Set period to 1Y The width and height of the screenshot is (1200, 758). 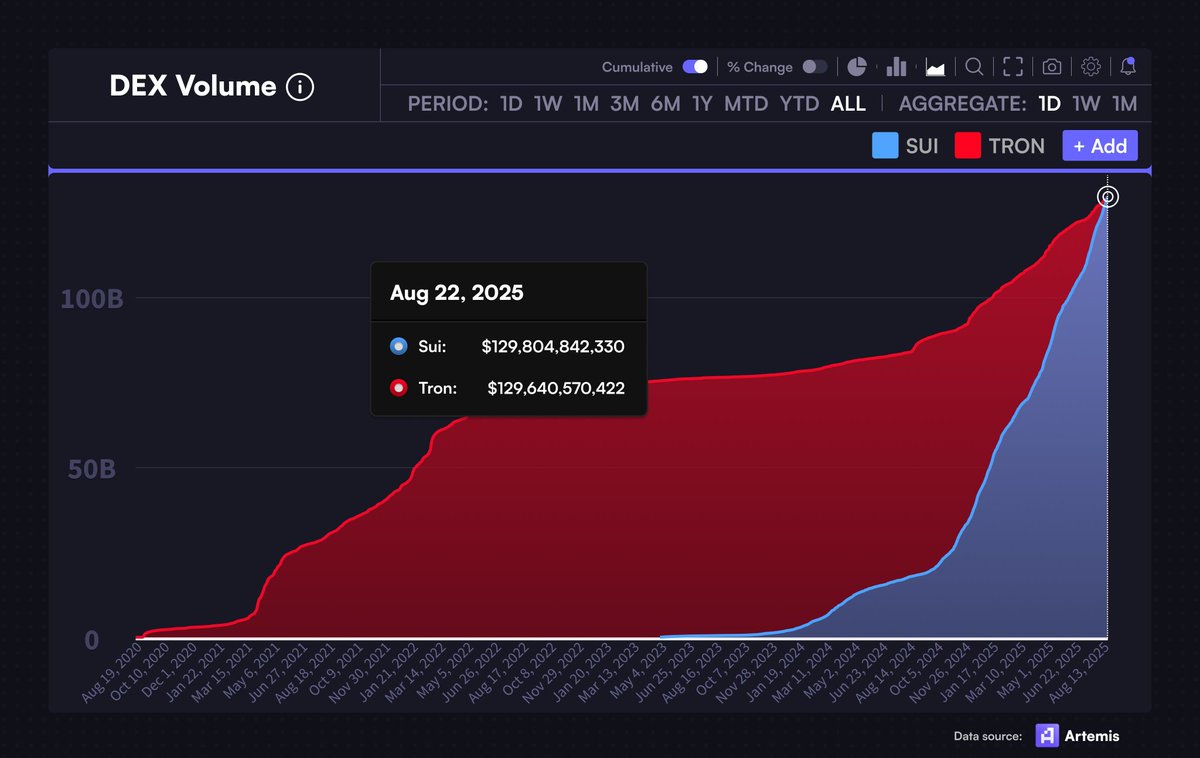[702, 104]
